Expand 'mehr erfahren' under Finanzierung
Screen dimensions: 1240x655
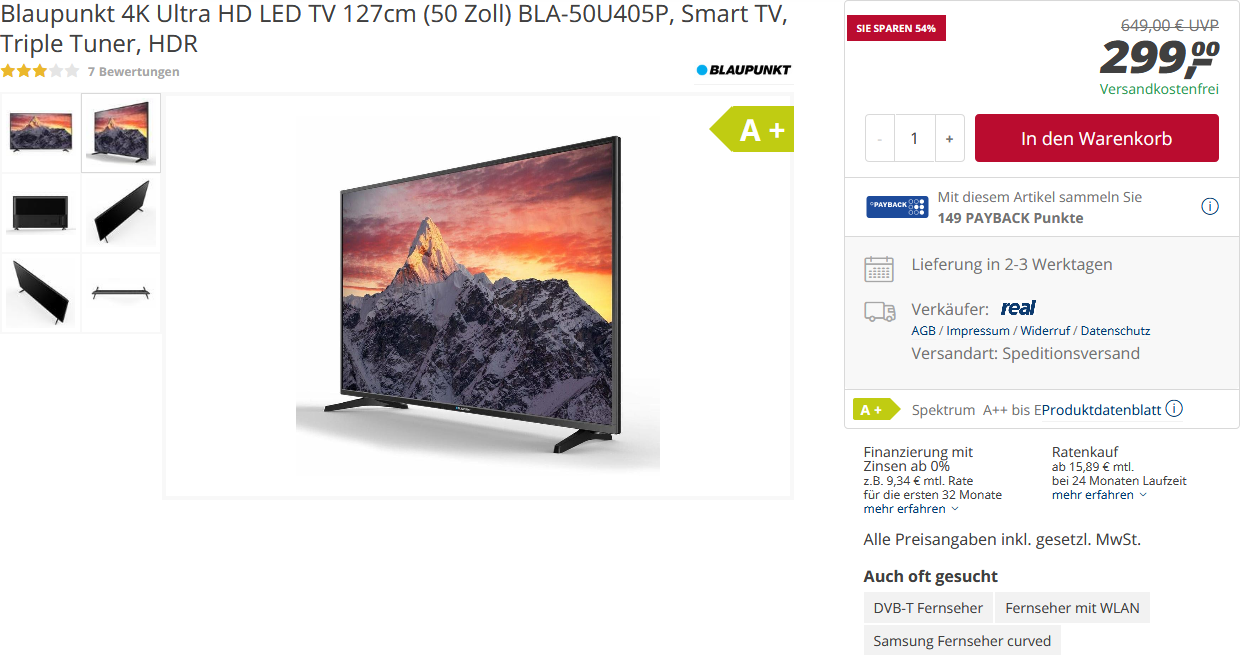(911, 509)
